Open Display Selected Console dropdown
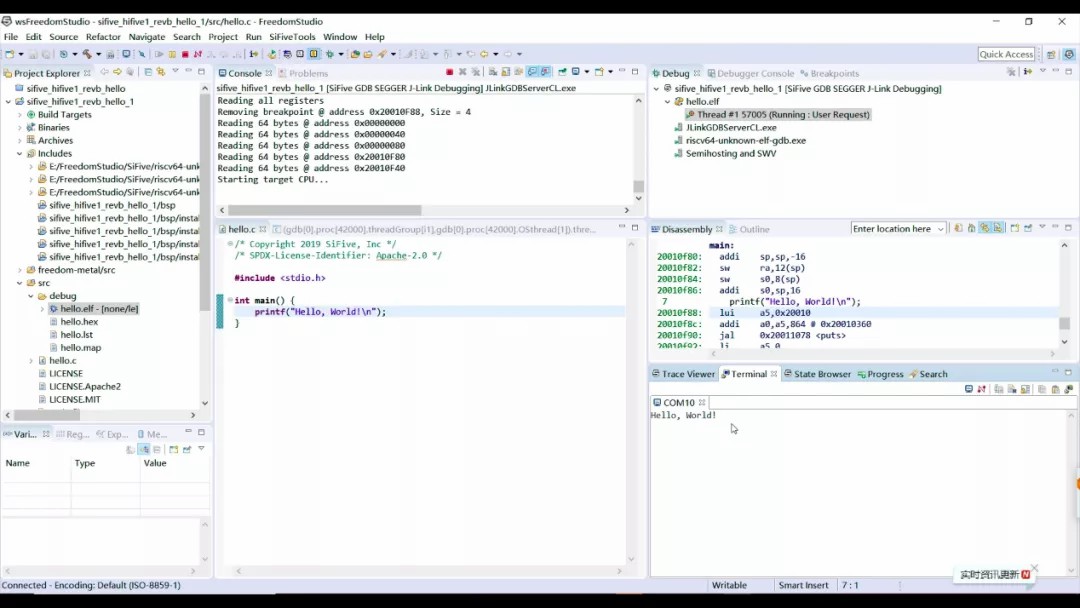The width and height of the screenshot is (1080, 608). [586, 72]
